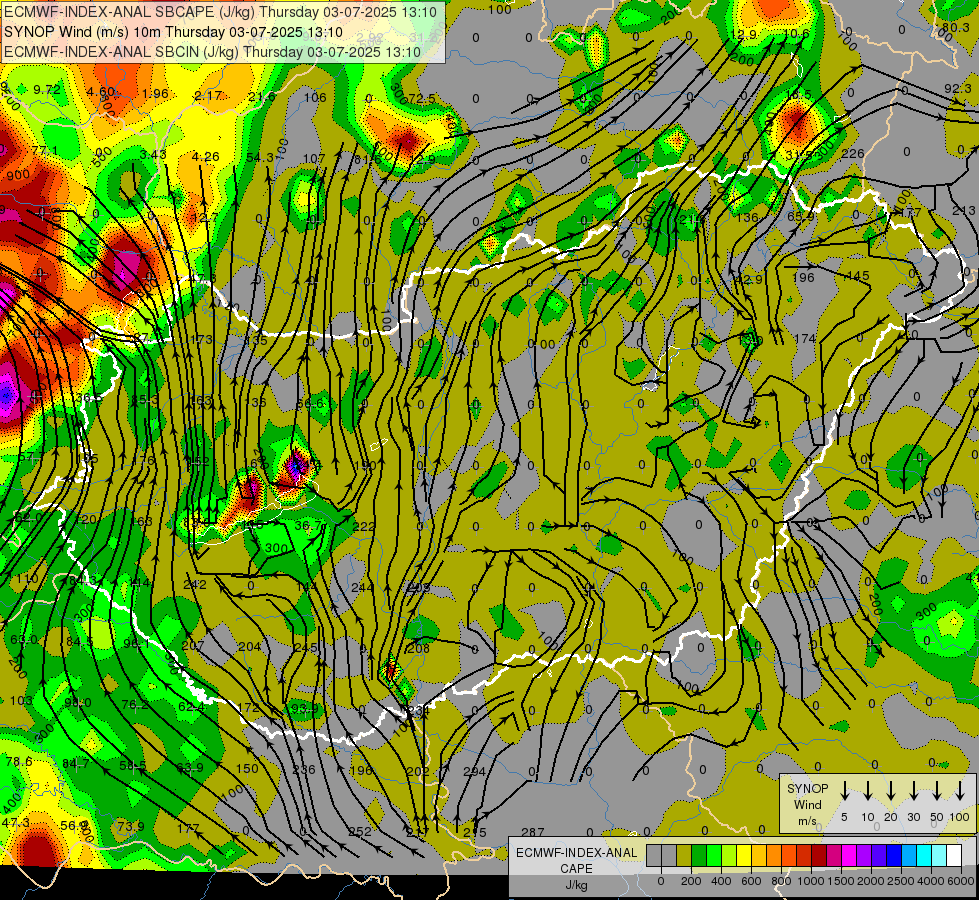Click the 20 m/s arrow in wind legend
Screen dimensions: 979x900
[890, 791]
